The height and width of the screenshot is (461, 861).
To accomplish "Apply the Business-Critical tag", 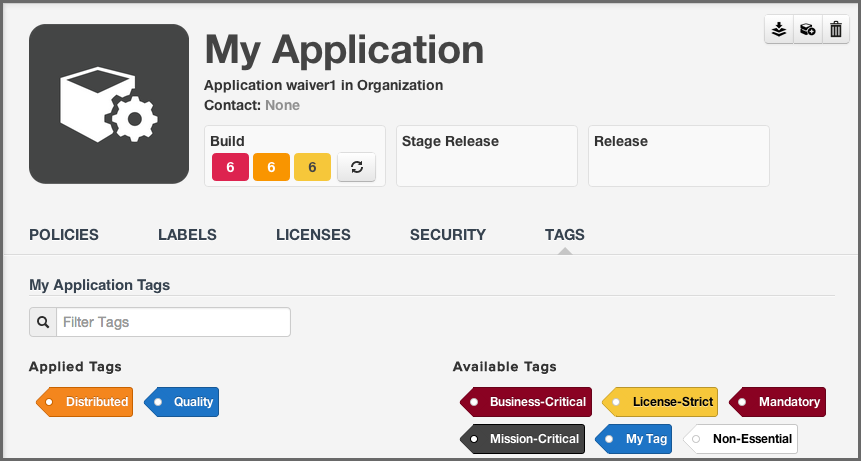I will click(x=526, y=402).
